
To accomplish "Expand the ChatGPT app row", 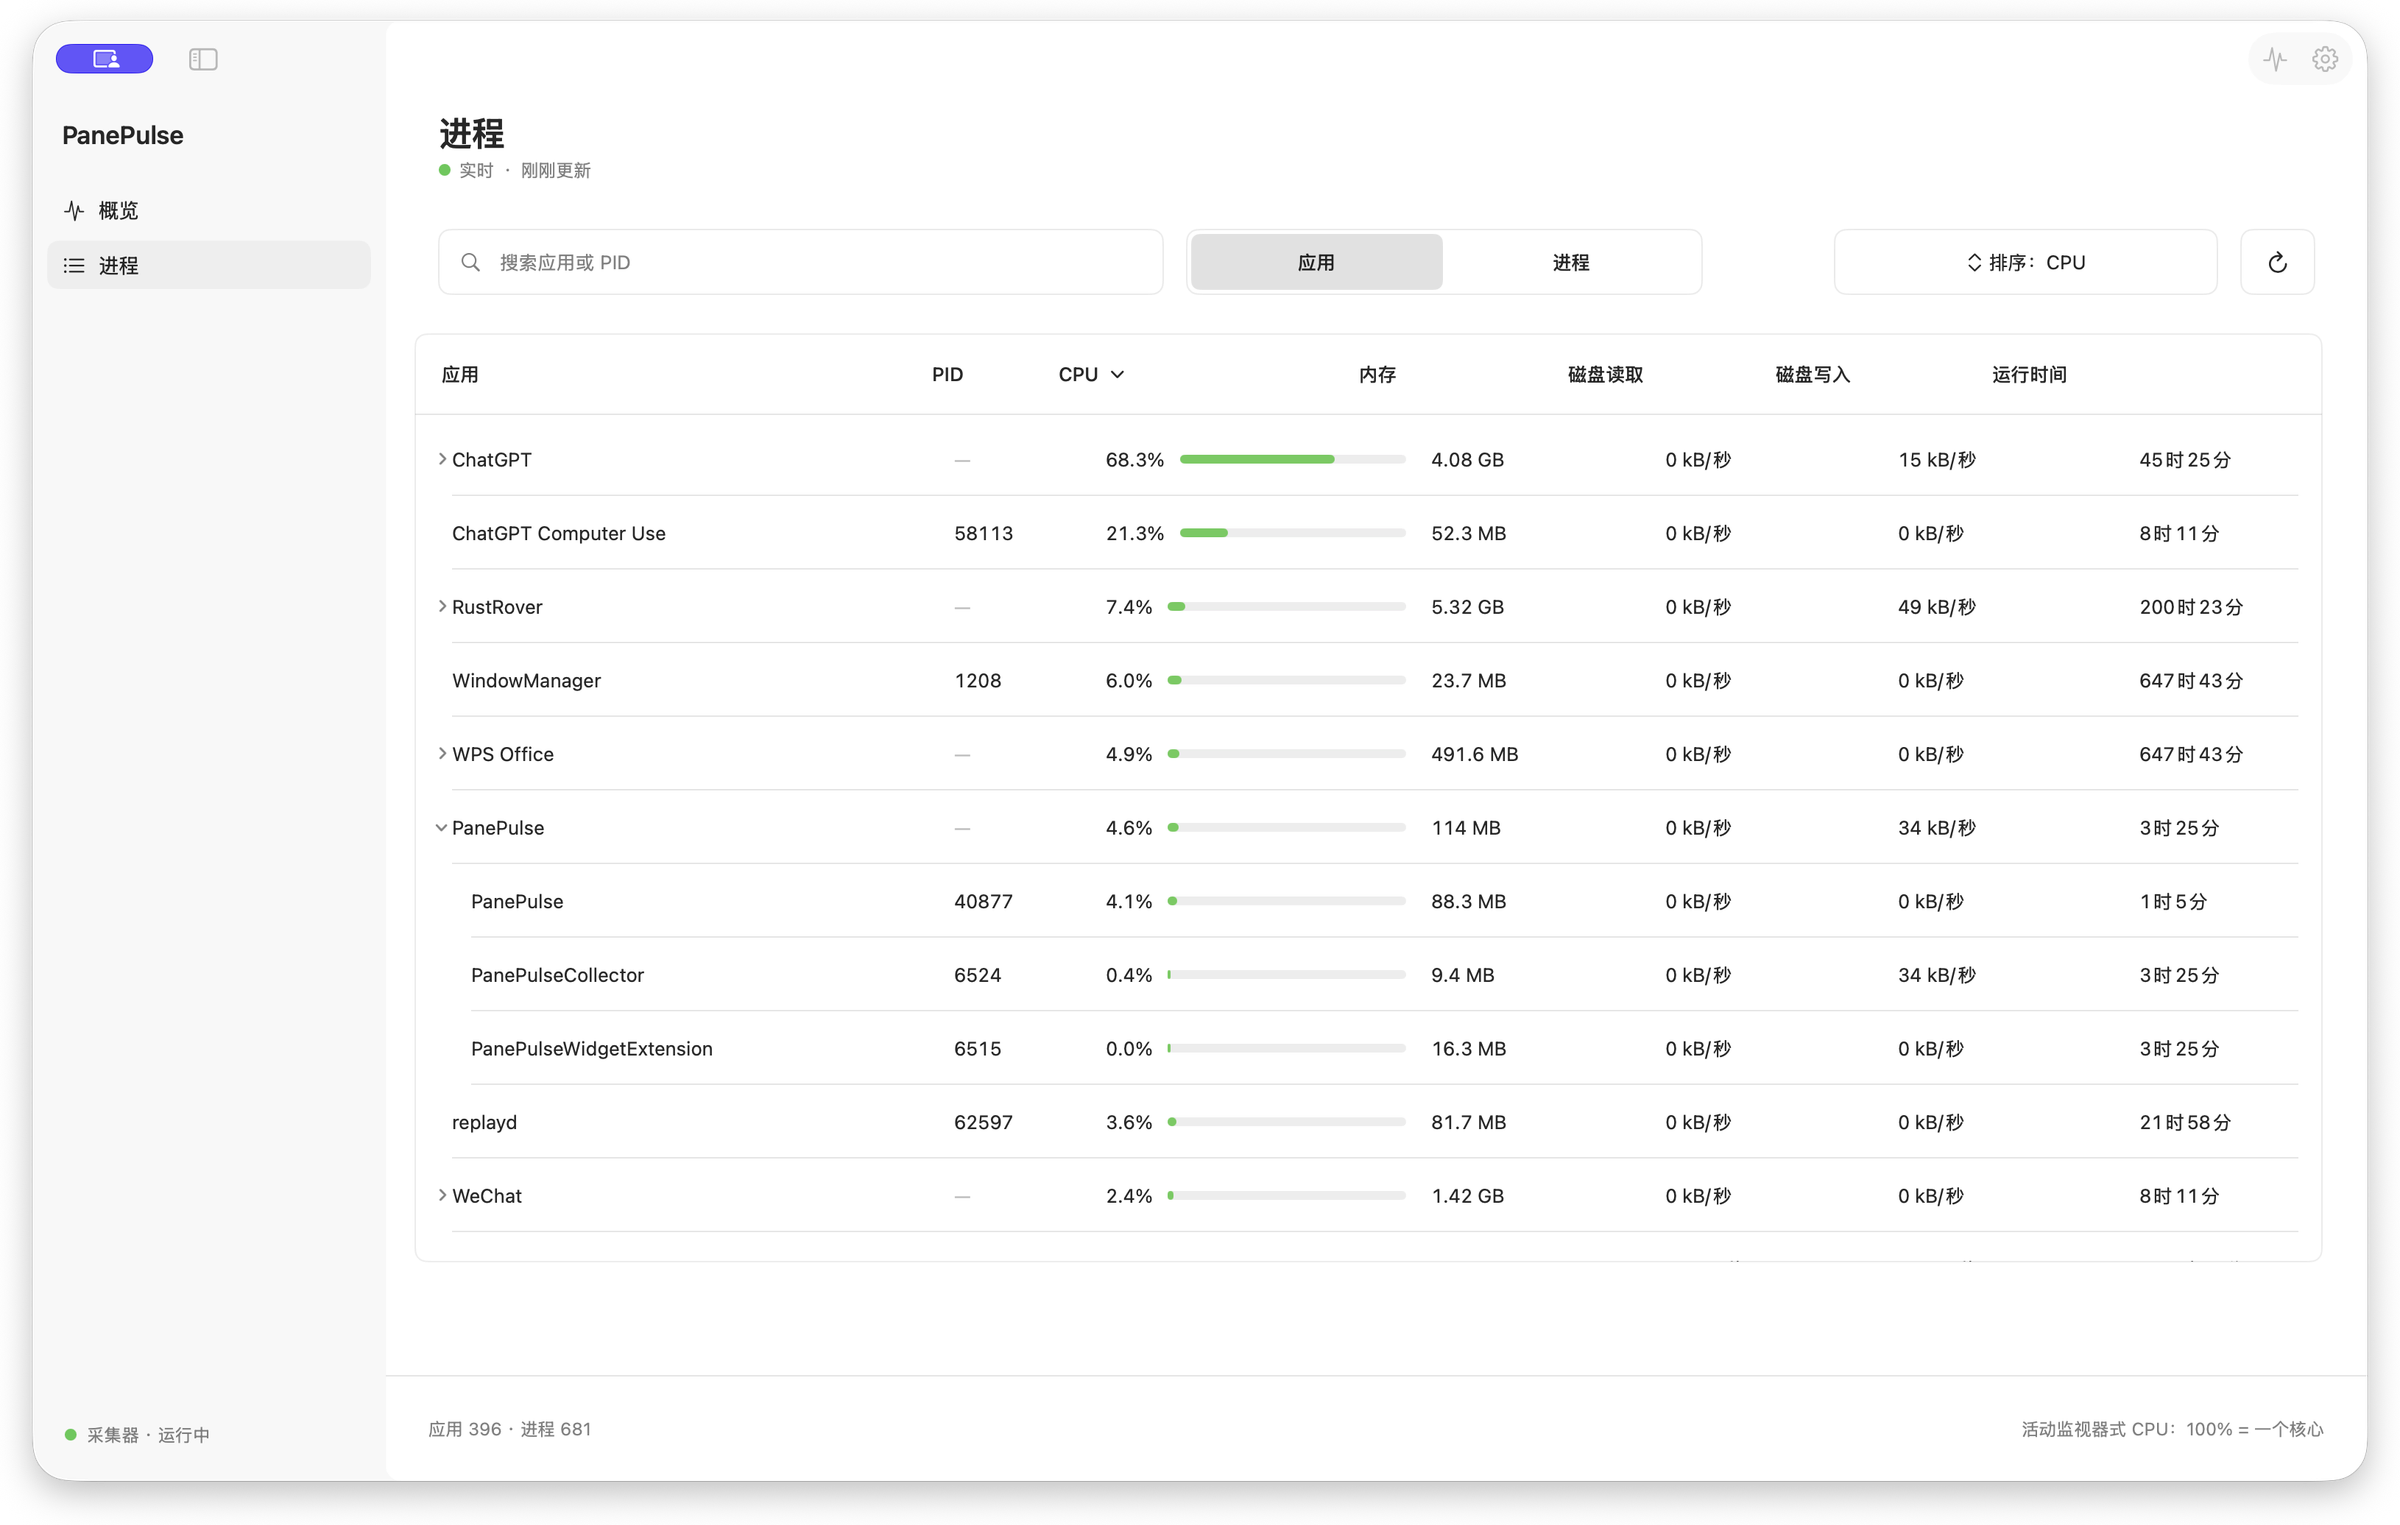I will pos(442,459).
